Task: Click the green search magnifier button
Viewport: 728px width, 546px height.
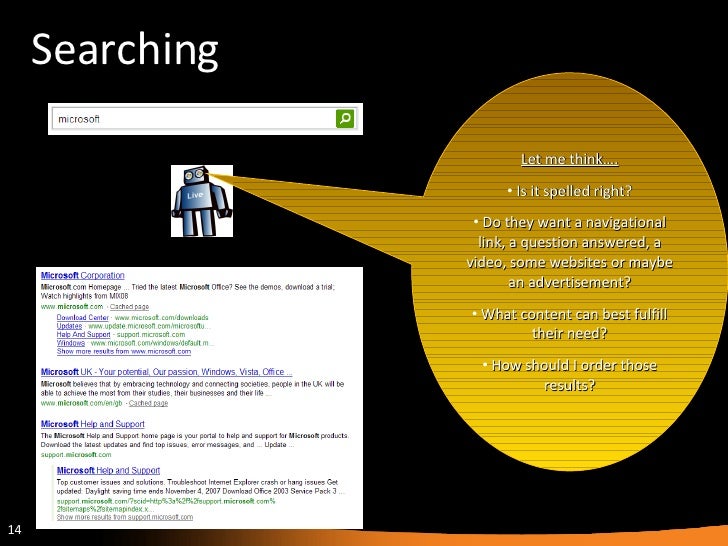Action: [x=344, y=119]
